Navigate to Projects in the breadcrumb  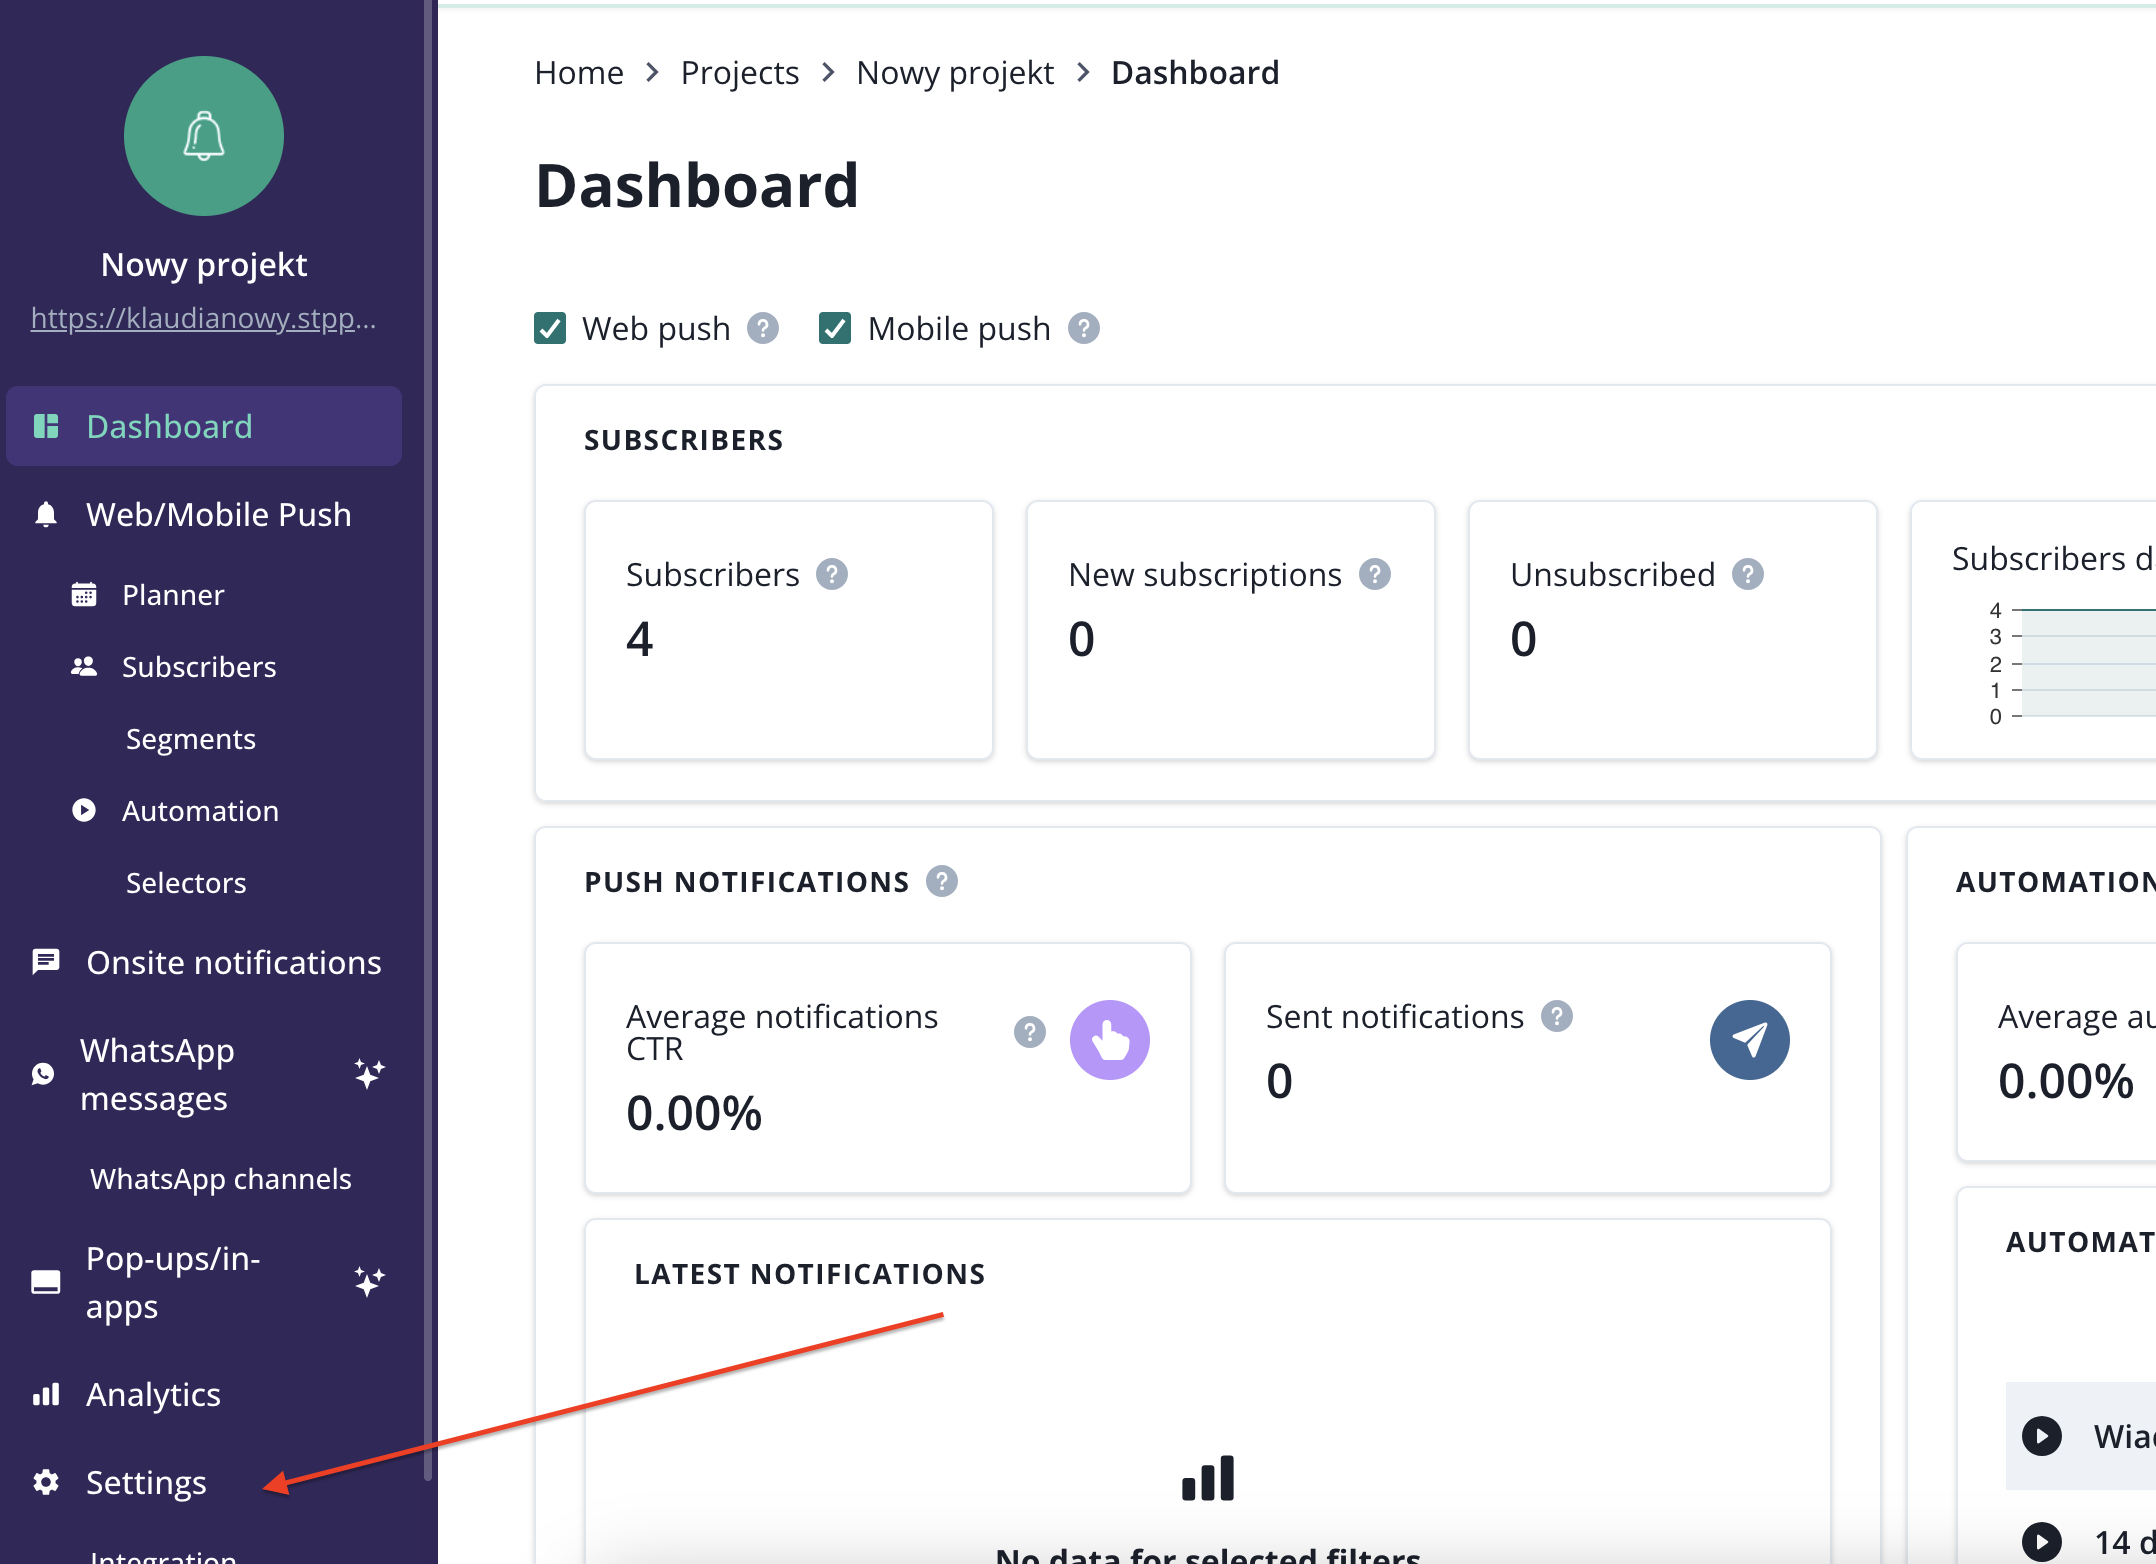739,73
